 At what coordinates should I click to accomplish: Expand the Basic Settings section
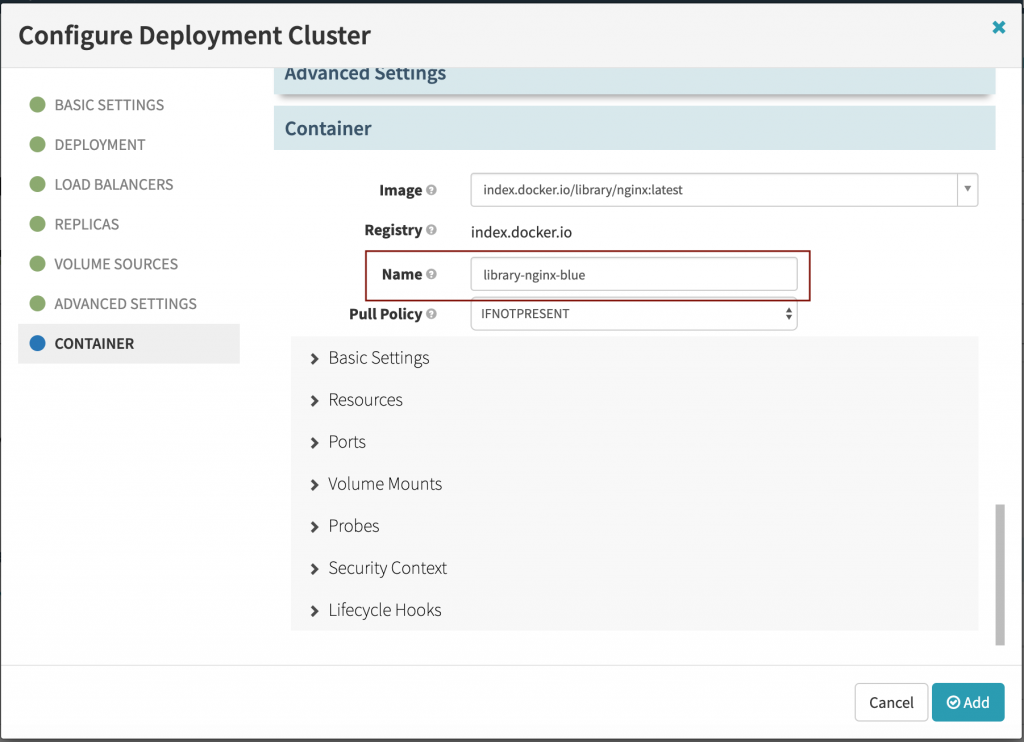[x=378, y=358]
